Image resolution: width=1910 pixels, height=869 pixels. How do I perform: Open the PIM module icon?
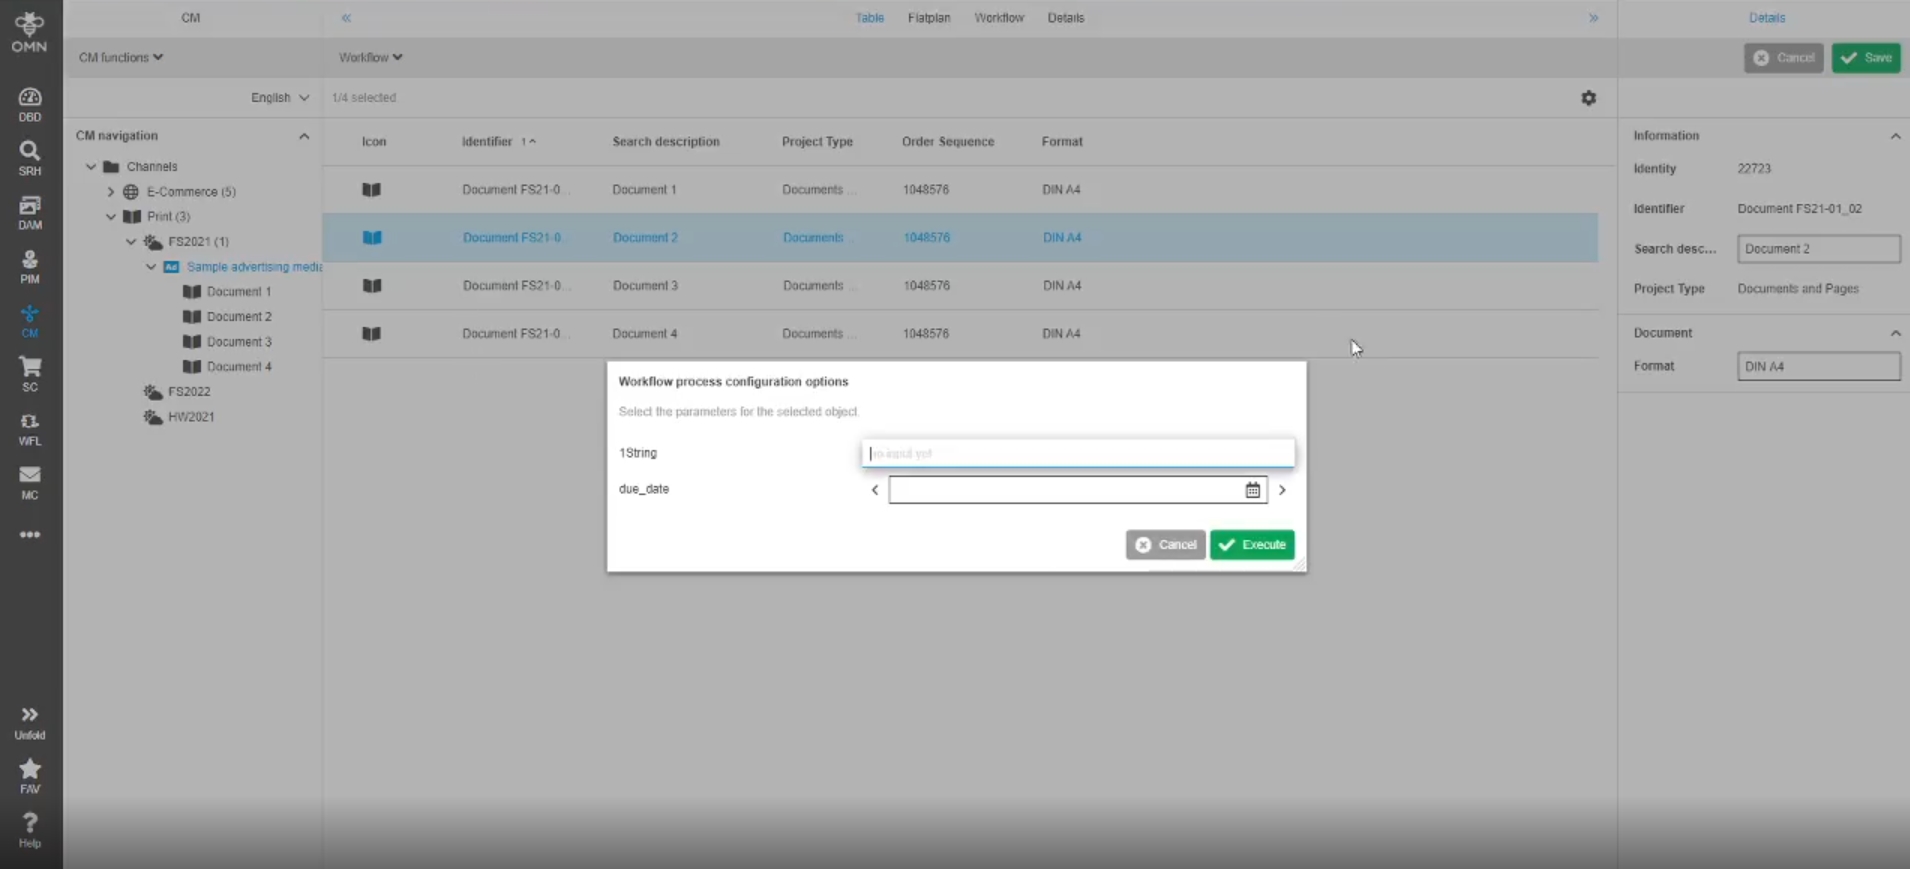click(x=30, y=266)
